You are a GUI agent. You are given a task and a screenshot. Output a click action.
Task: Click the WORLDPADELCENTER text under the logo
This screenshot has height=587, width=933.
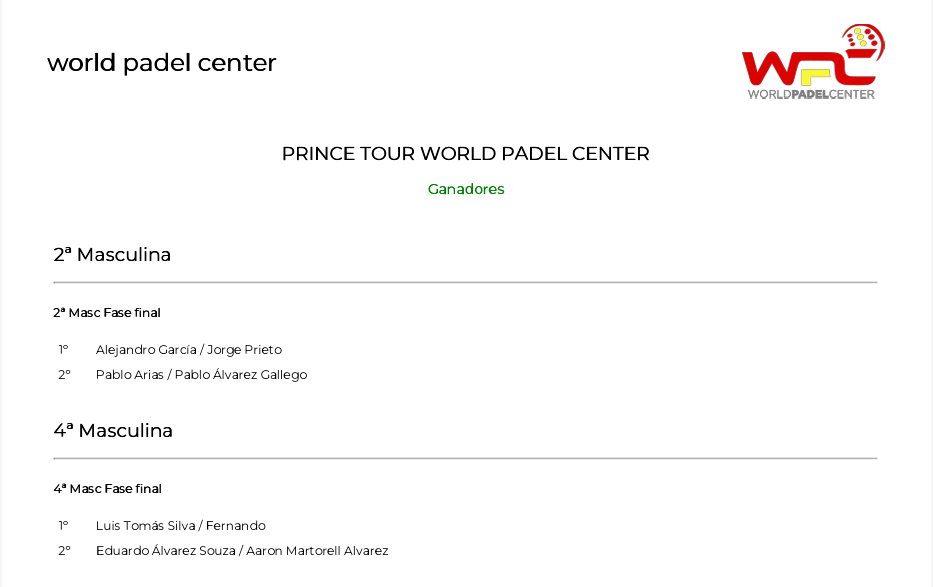coord(812,94)
